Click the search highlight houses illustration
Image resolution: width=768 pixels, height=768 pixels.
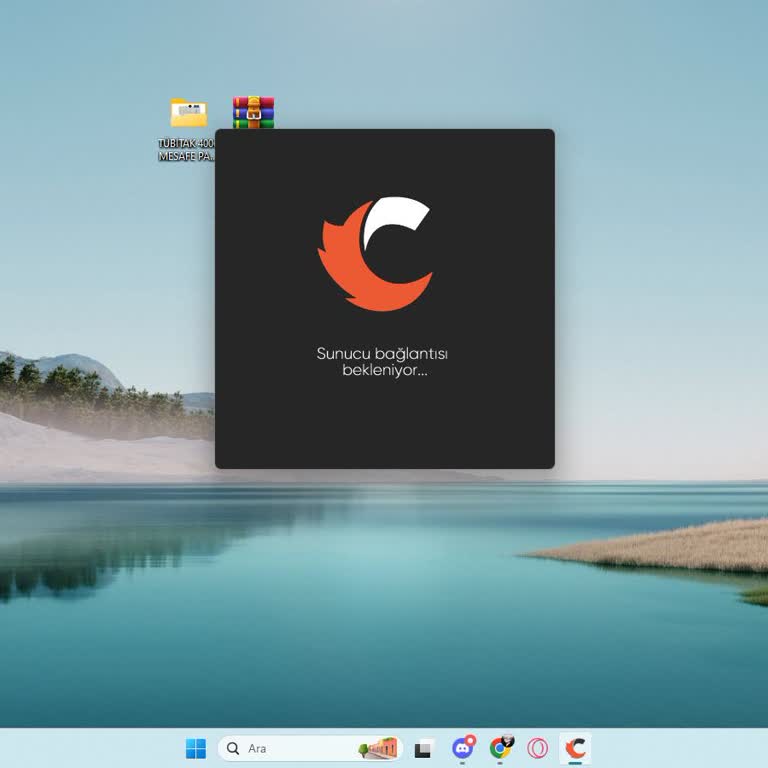[379, 748]
